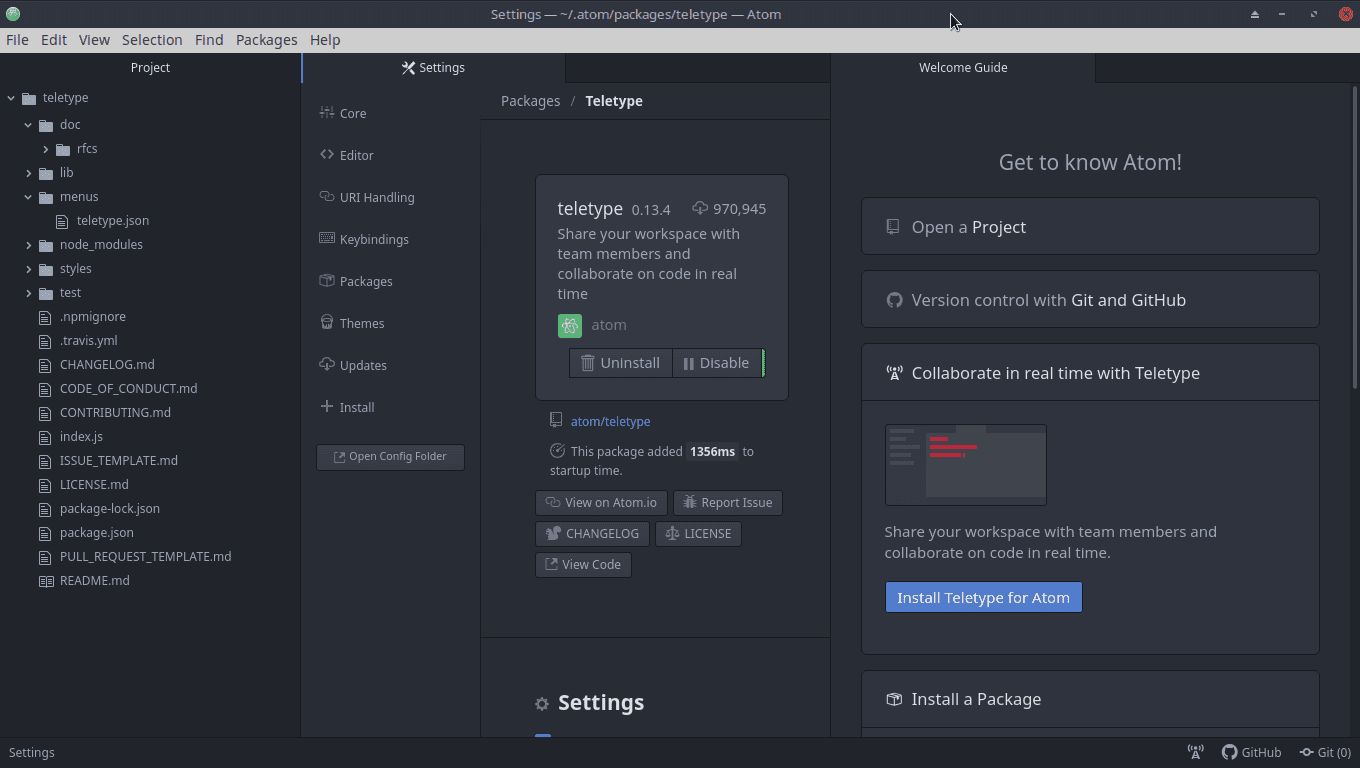This screenshot has height=768, width=1360.
Task: Open CODE_OF_CONDUCT.md in the tree
Action: click(x=129, y=389)
